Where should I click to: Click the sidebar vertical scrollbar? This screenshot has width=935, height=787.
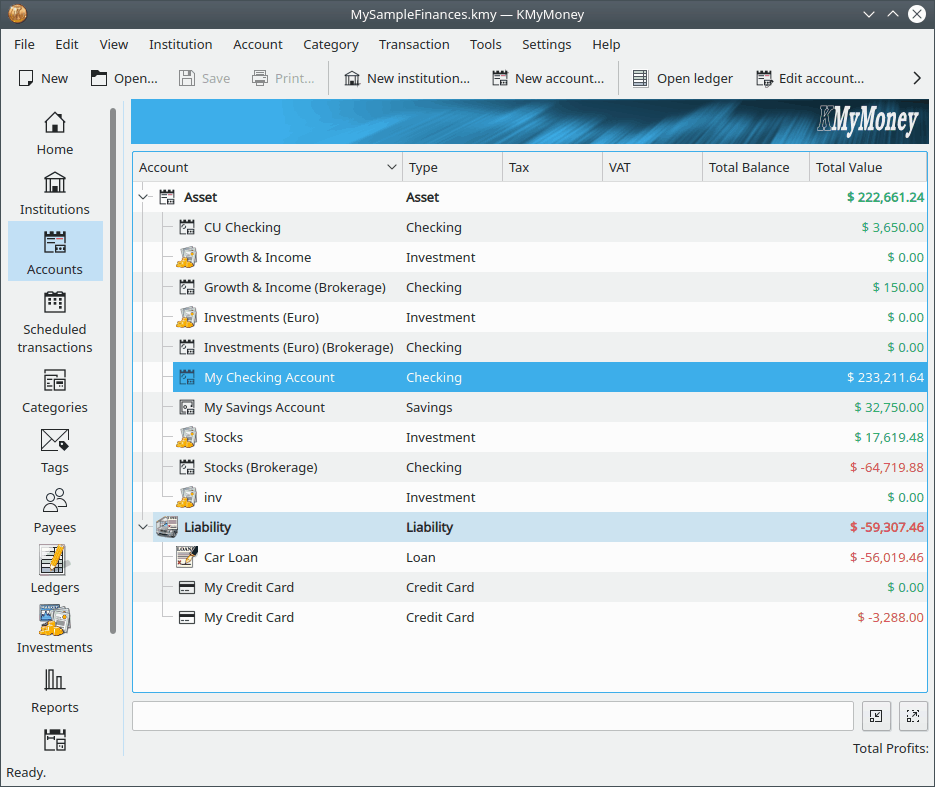click(113, 370)
